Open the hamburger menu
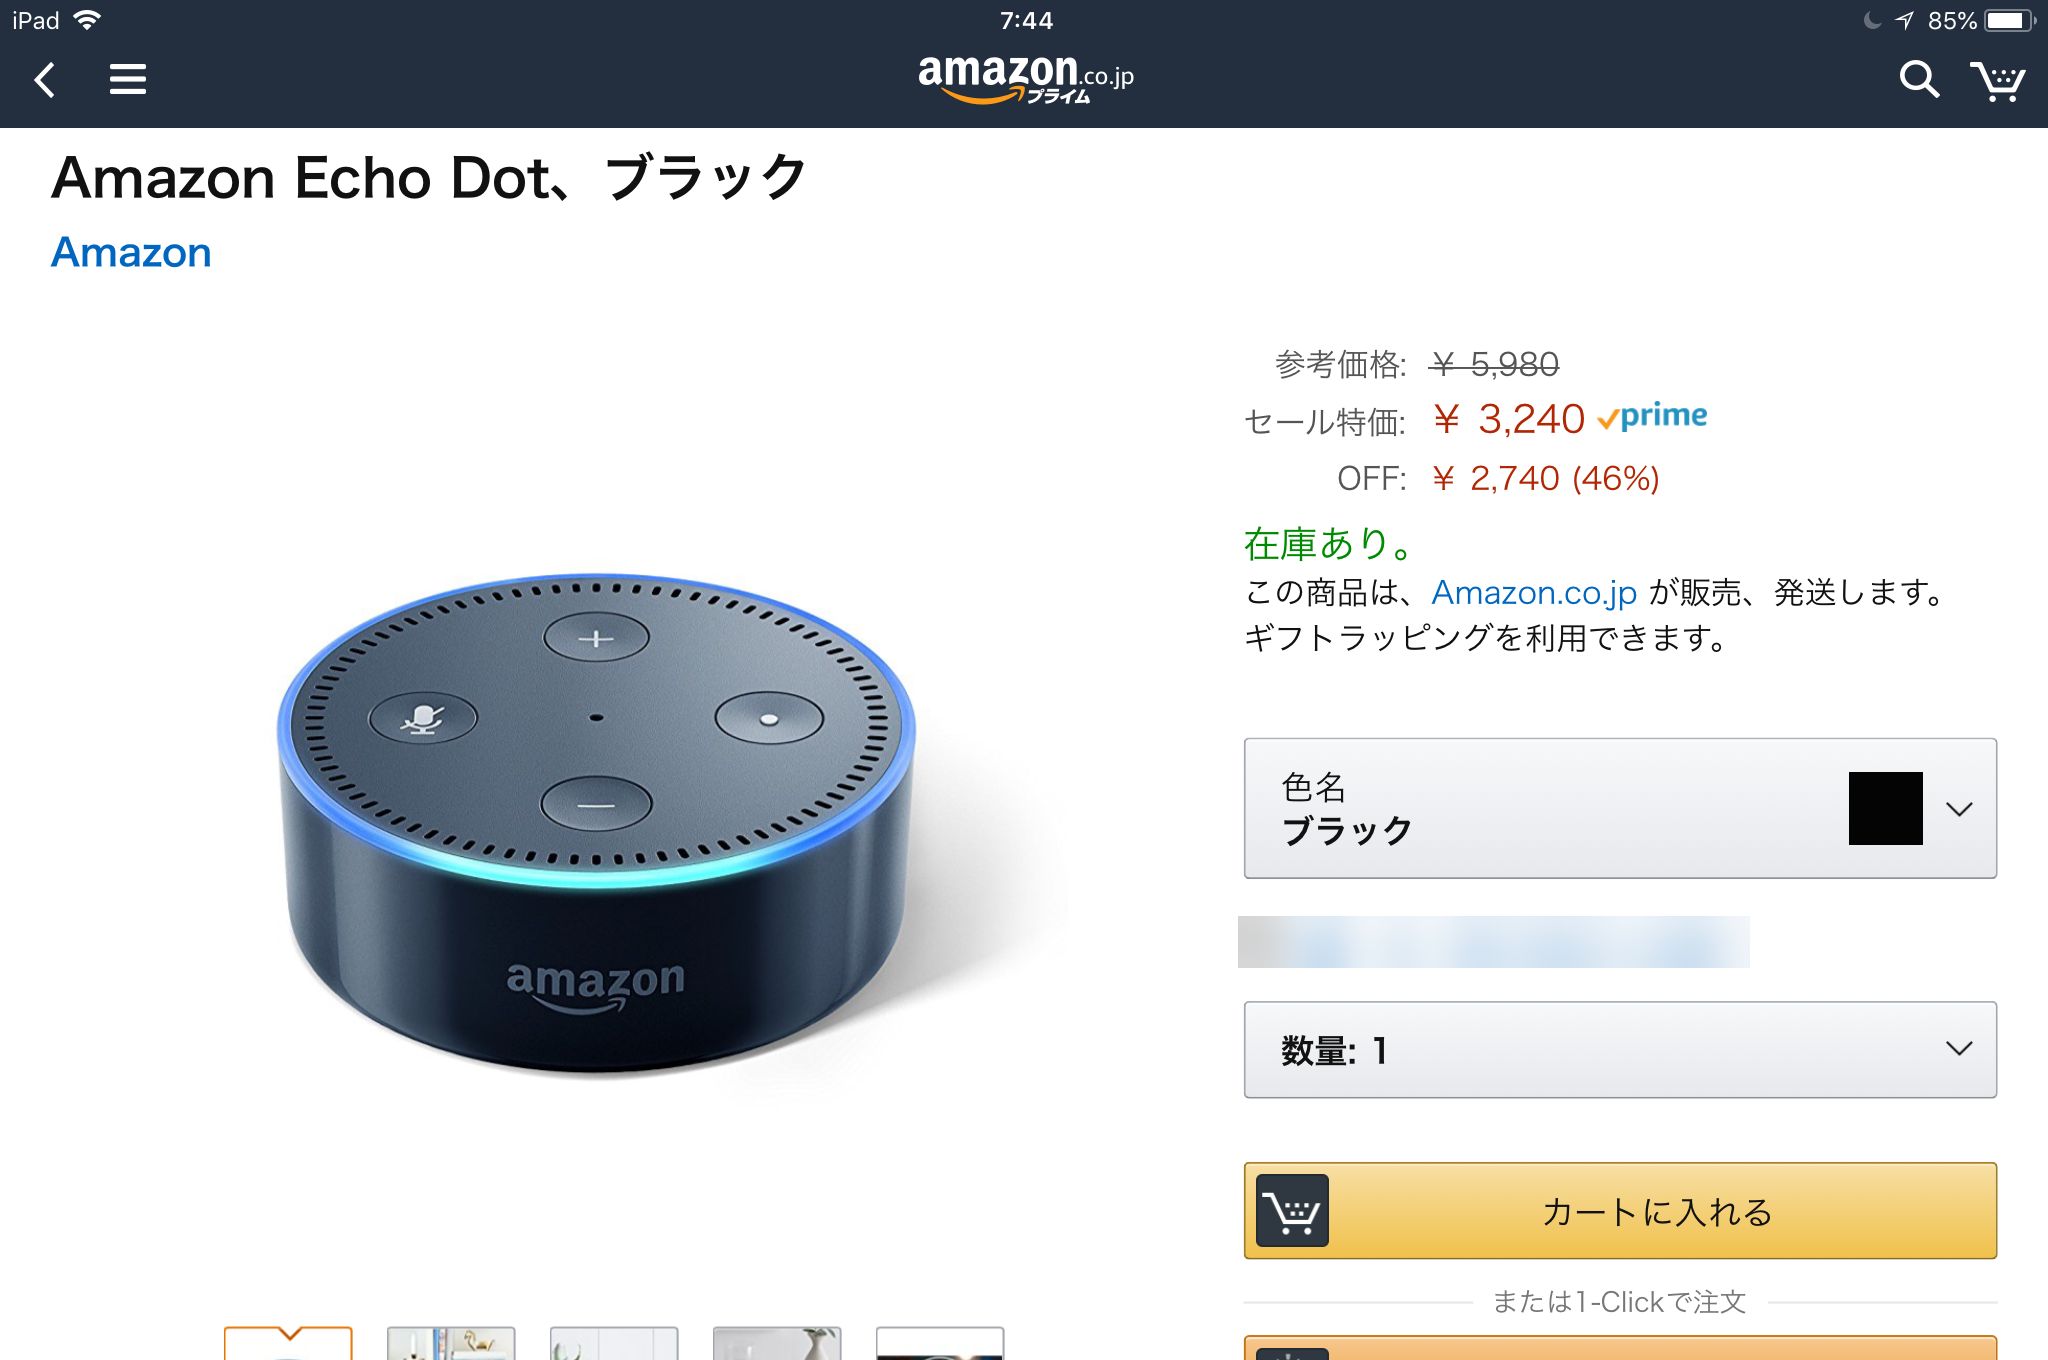Screen dimensions: 2048x1360 tap(128, 79)
